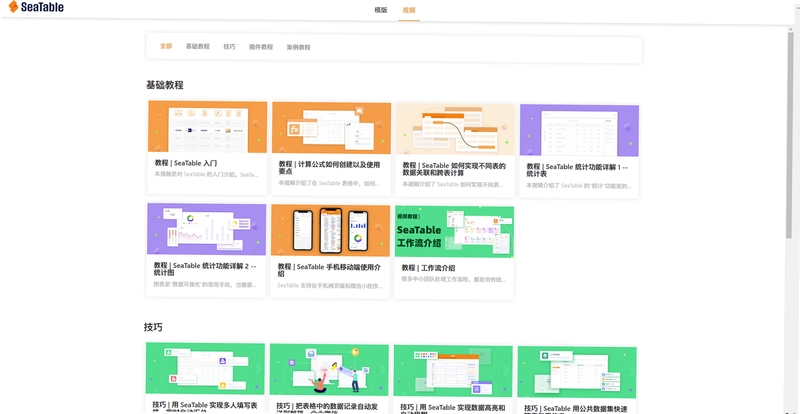Open title 技巧 | 把表格中的数据记录自动发

(329, 407)
